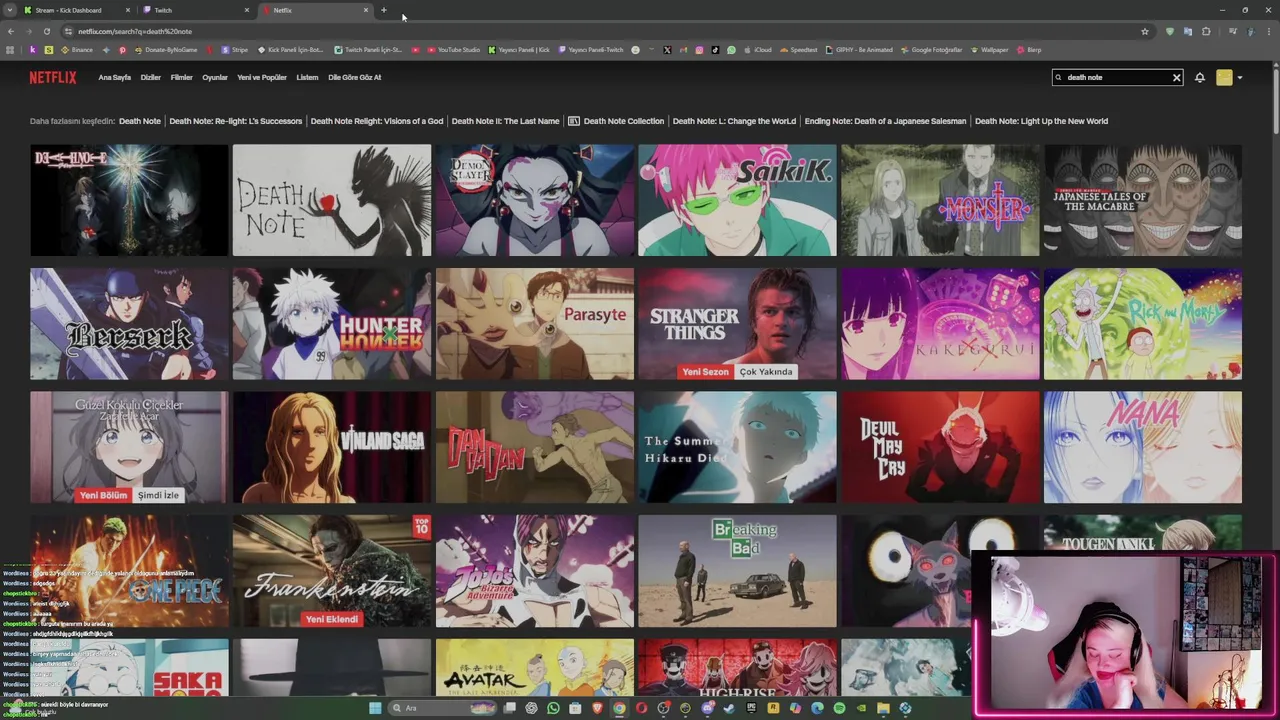Screen dimensions: 1280x720
Task: Open Diziler in Netflix menu
Action: point(151,77)
